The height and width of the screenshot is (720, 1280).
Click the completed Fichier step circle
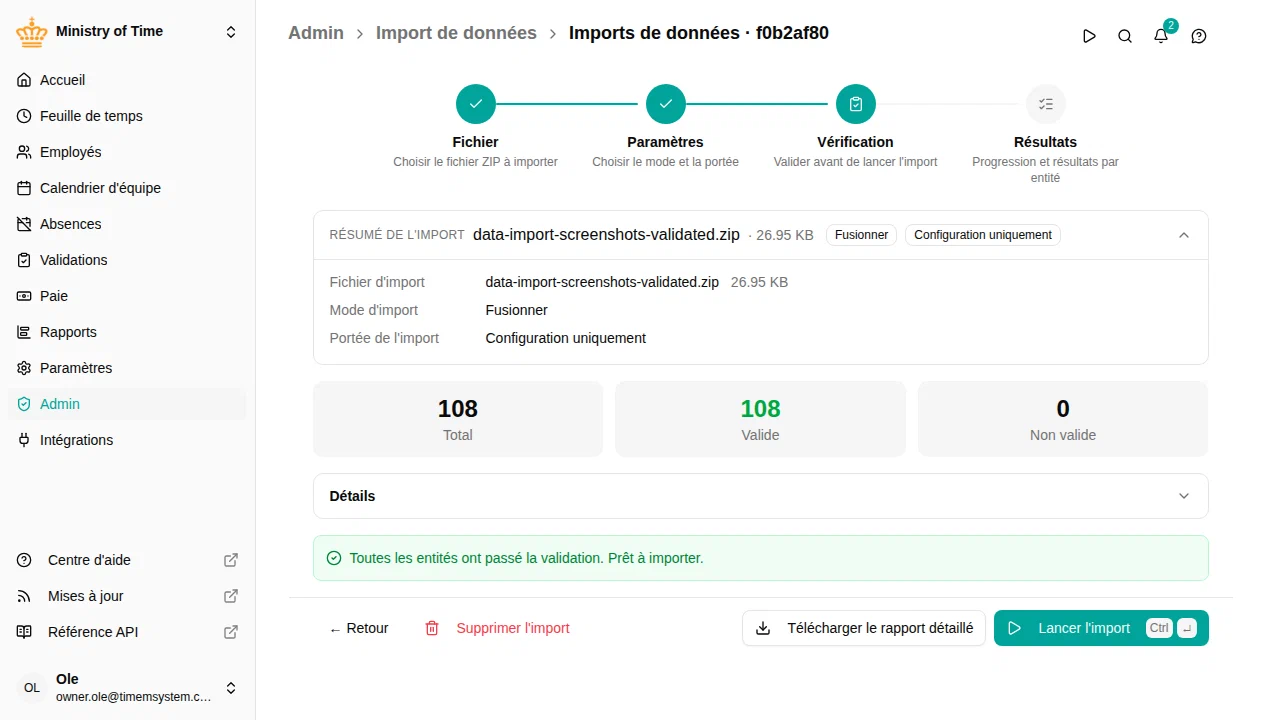tap(476, 104)
